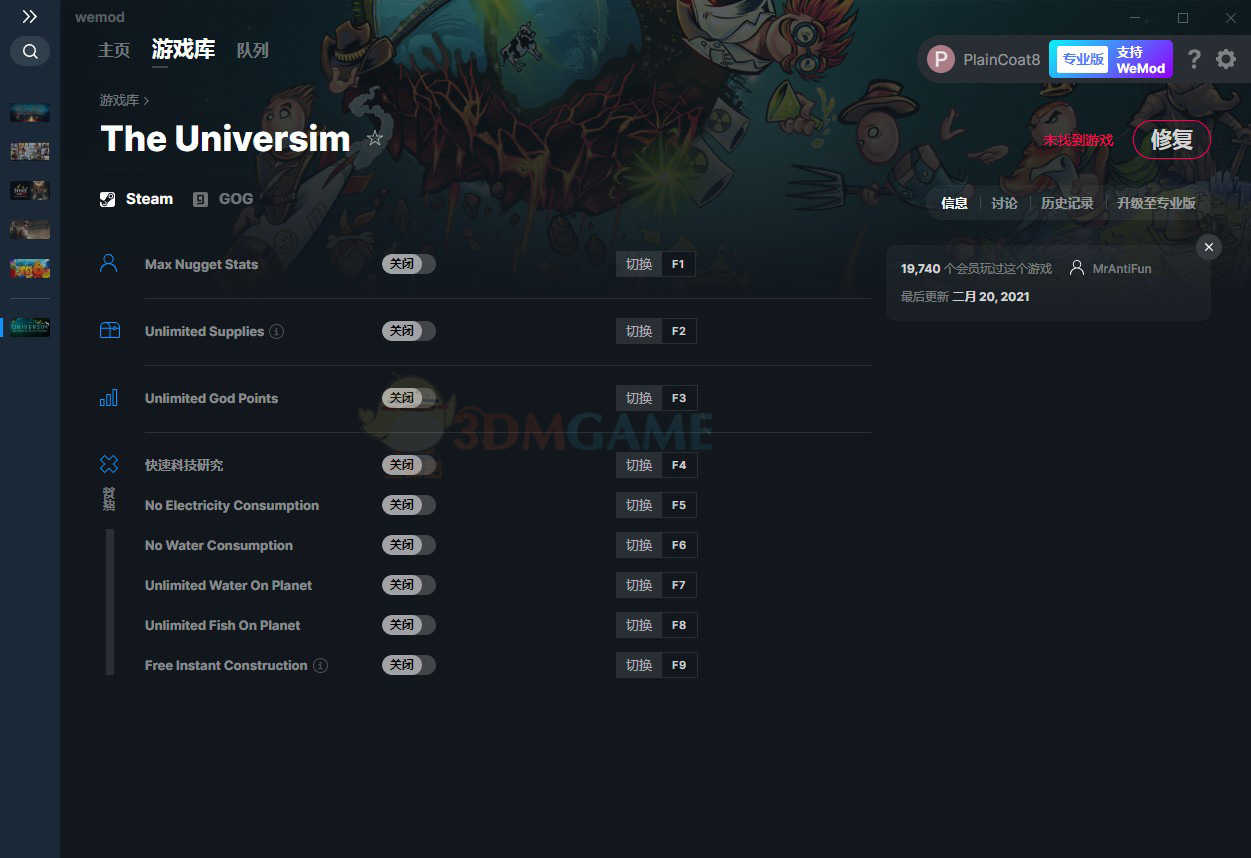The image size is (1251, 858).
Task: Select the fifth colorful game thumbnail in sidebar
Action: [30, 268]
